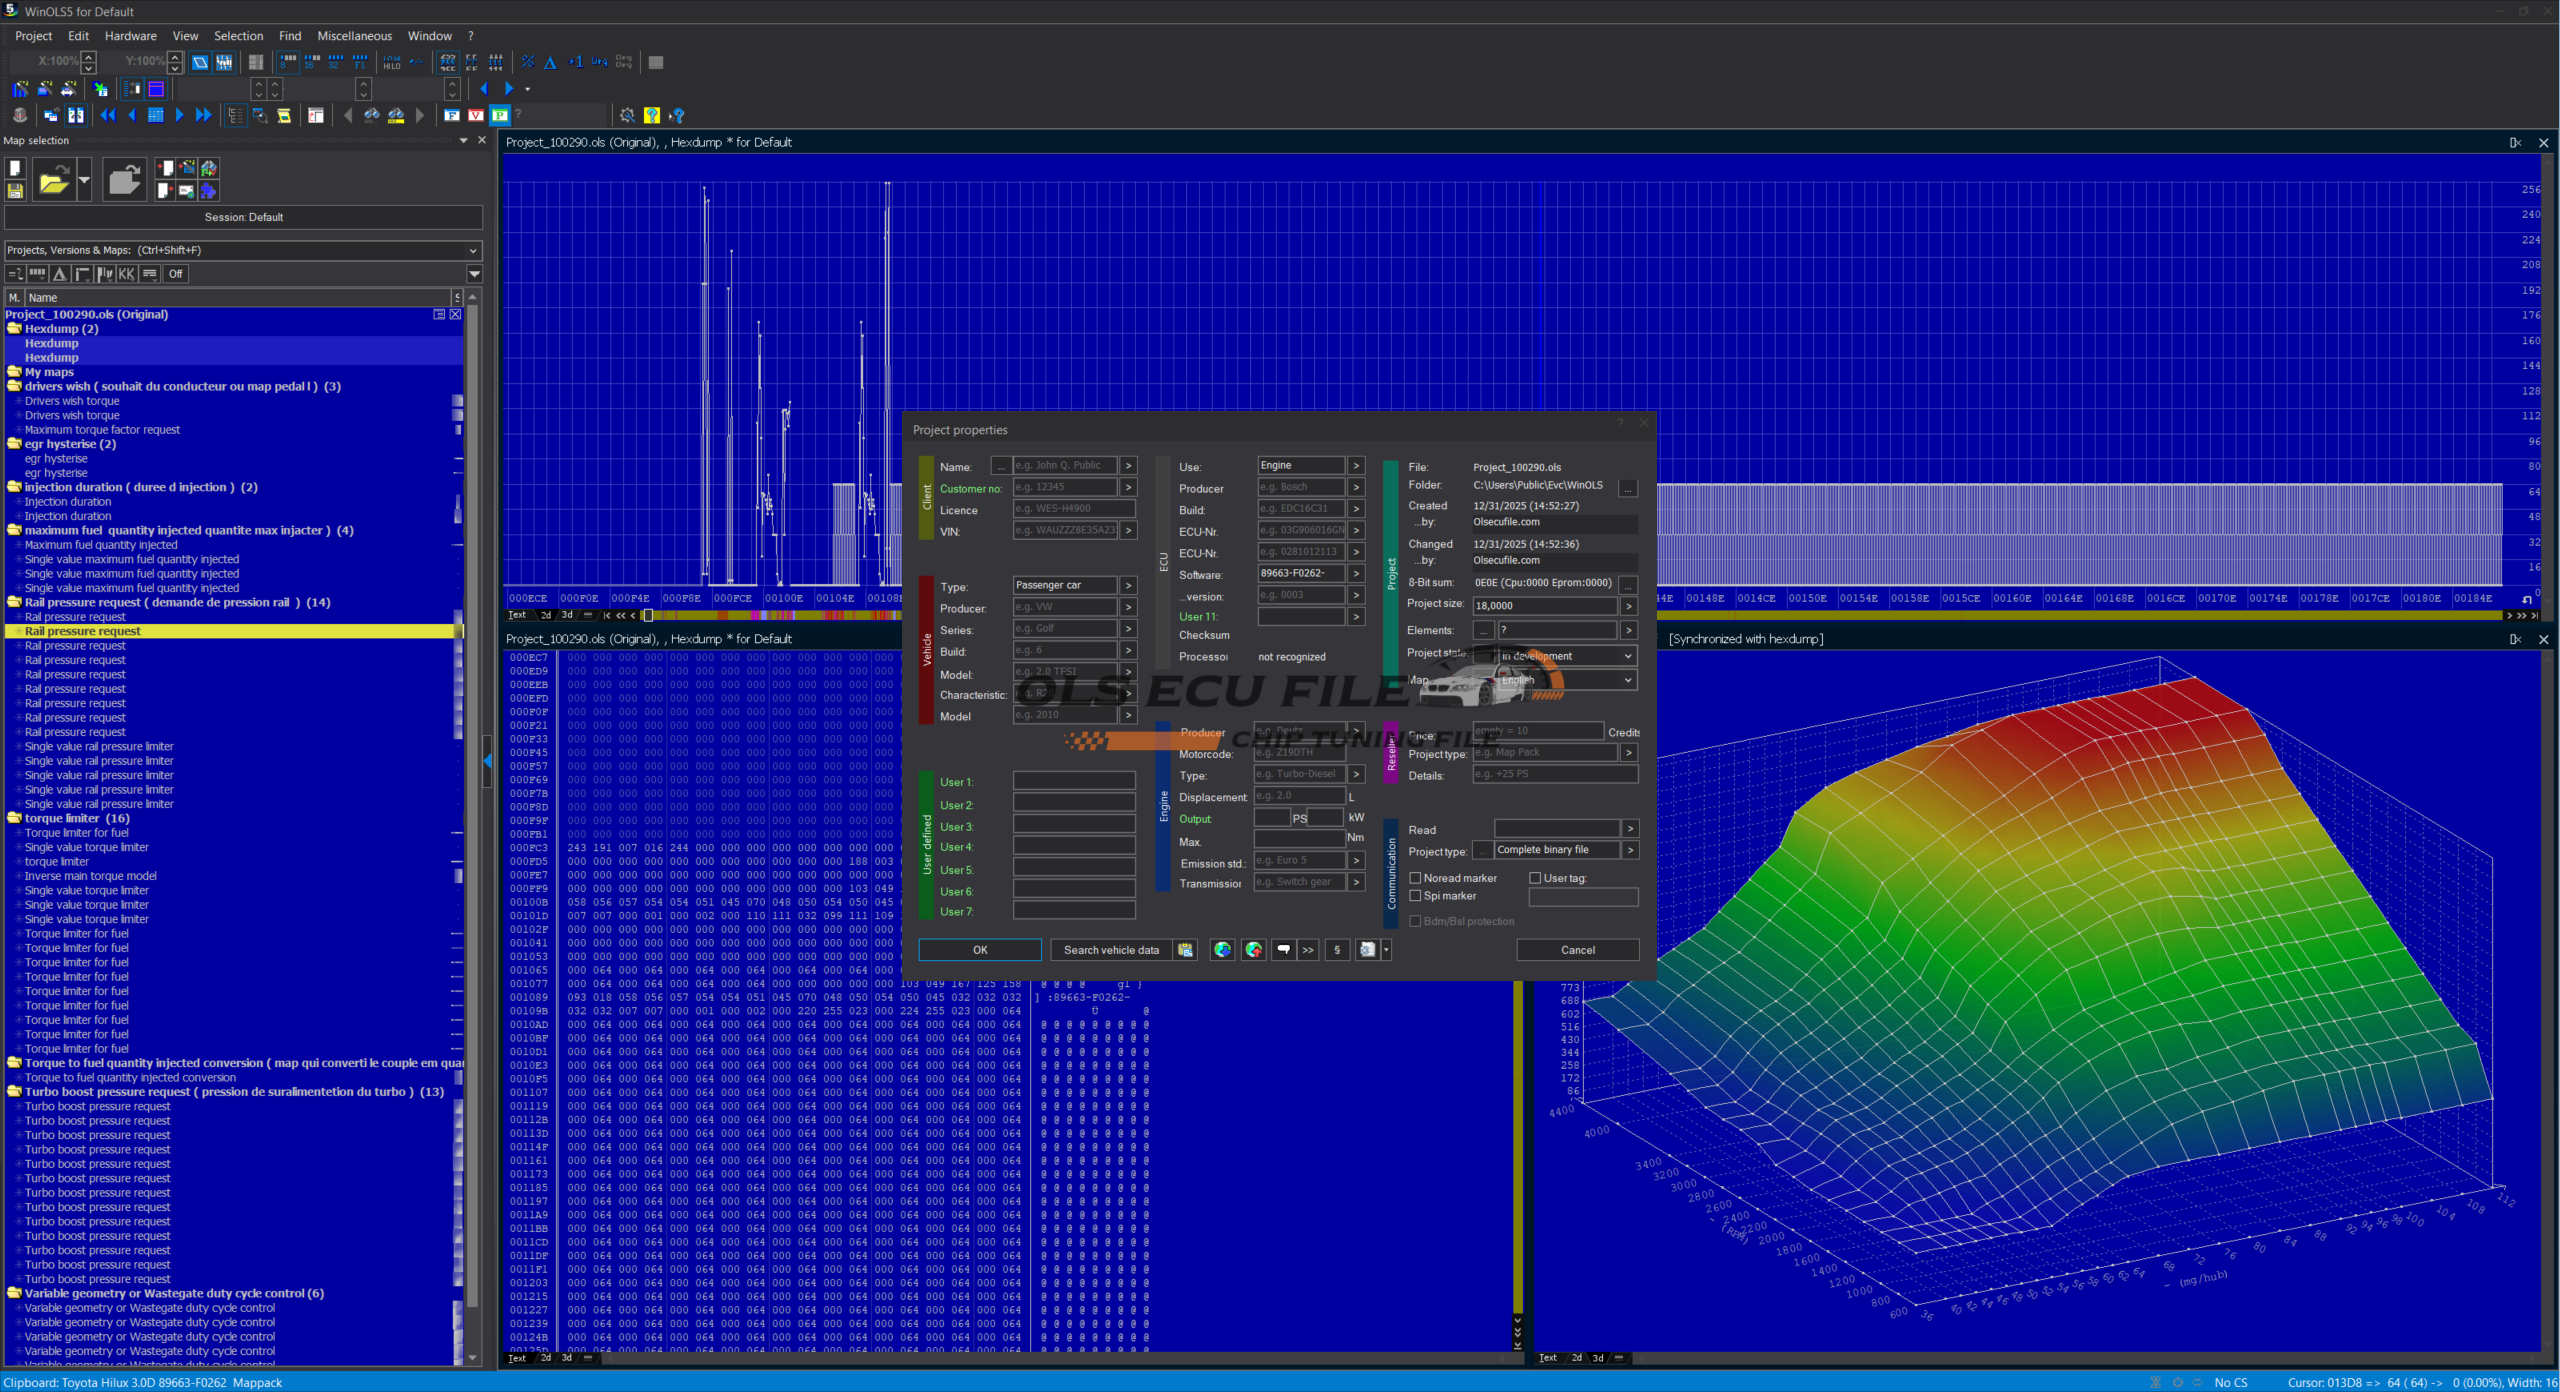2560x1392 pixels.
Task: Click Cancel in Project properties dialog
Action: [1577, 950]
